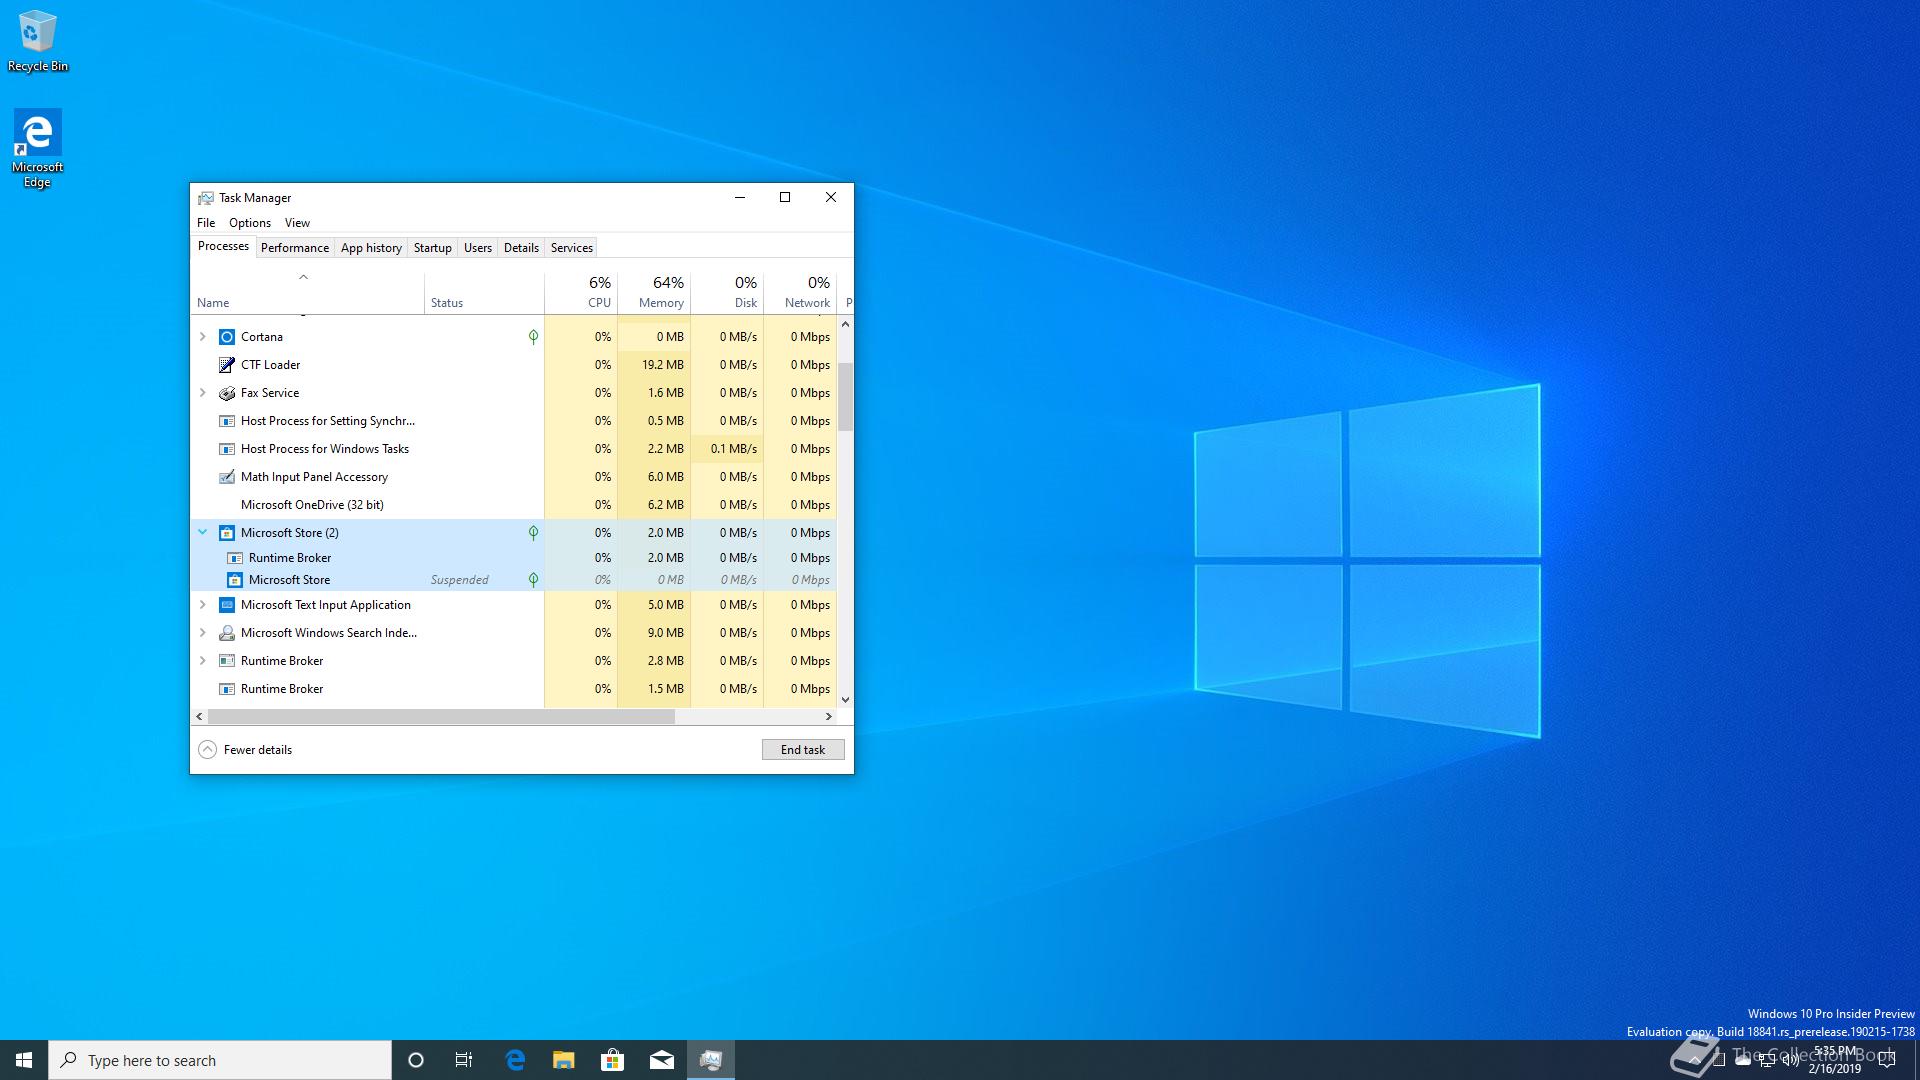Select the Runtime Broker row with 1.5 MB
1920x1080 pixels.
pyautogui.click(x=513, y=689)
